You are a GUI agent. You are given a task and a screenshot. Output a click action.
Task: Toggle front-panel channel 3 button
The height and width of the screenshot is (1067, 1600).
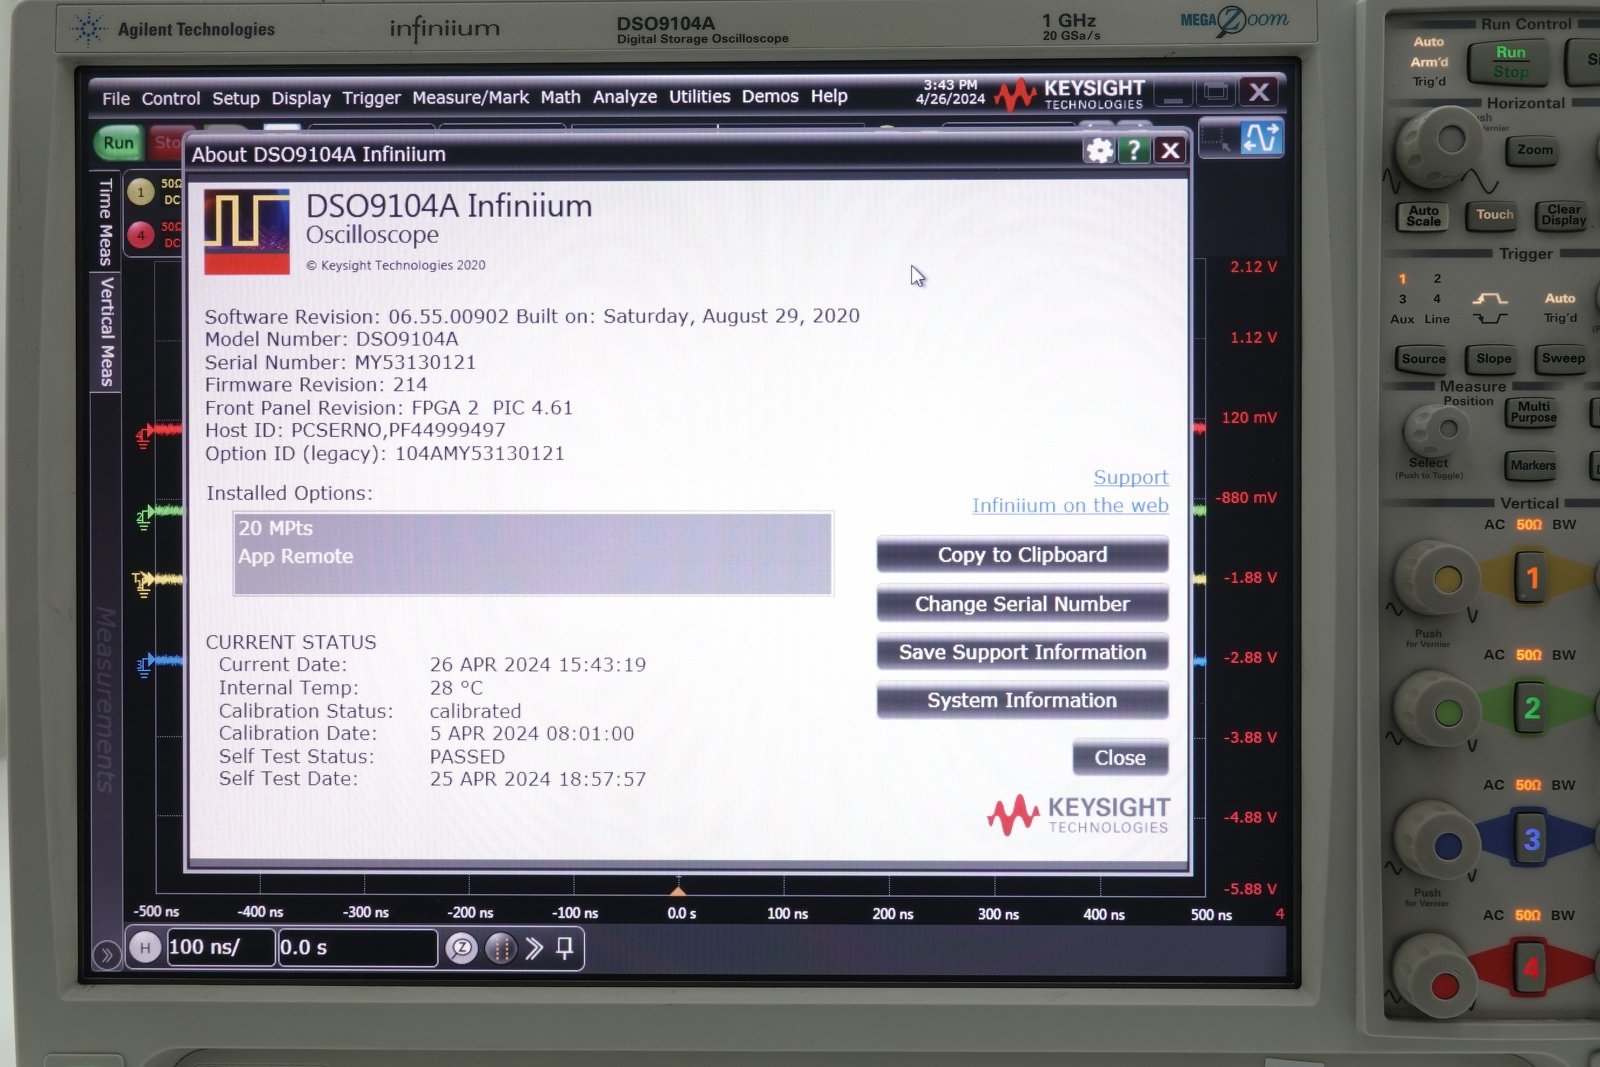(1531, 839)
